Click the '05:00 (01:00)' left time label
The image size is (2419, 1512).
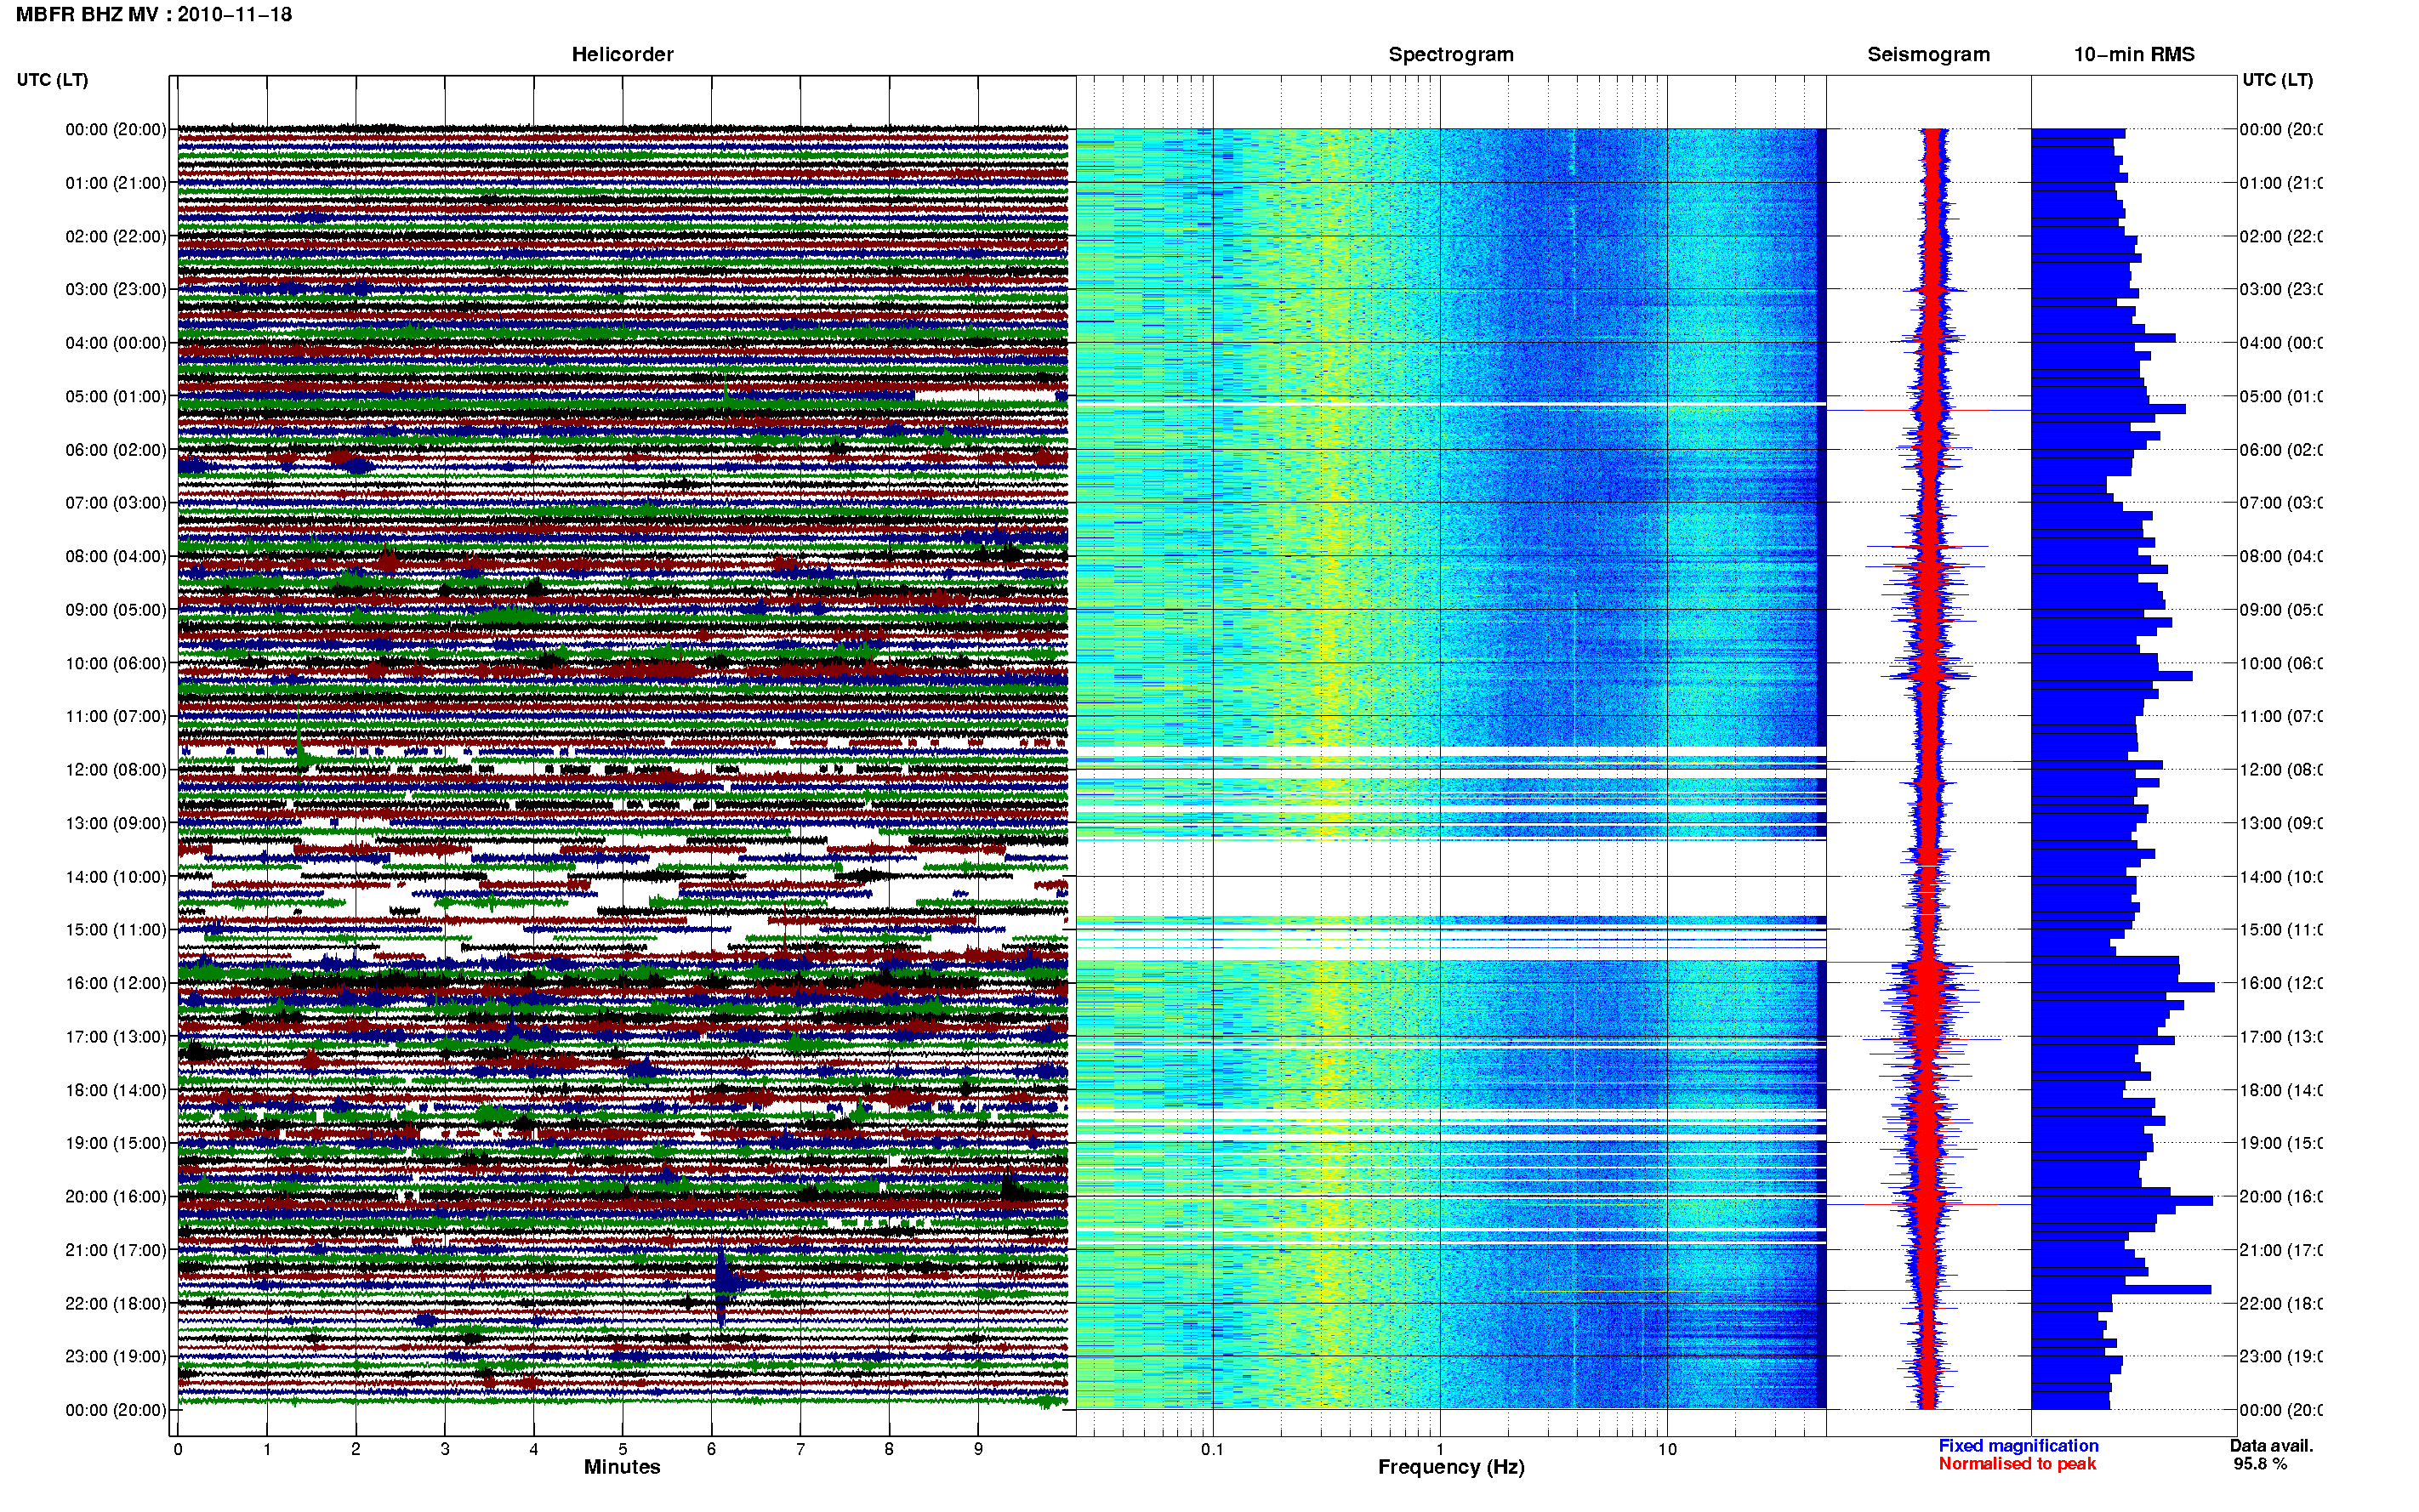pos(116,397)
